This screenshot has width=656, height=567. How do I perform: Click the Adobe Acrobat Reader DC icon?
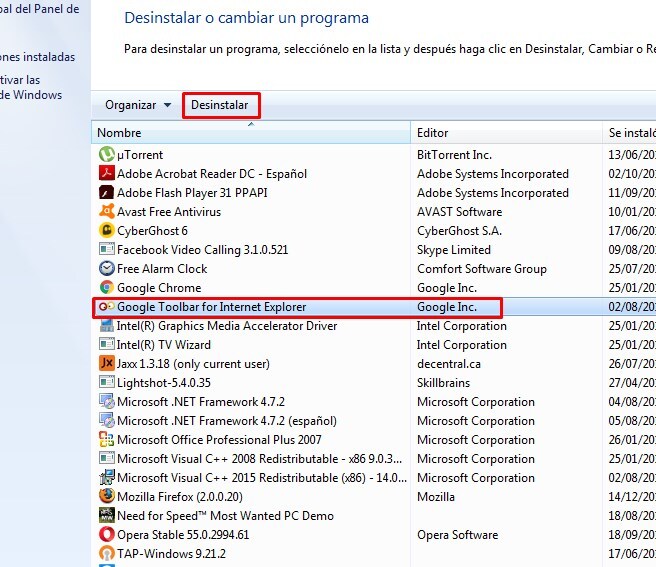(107, 173)
